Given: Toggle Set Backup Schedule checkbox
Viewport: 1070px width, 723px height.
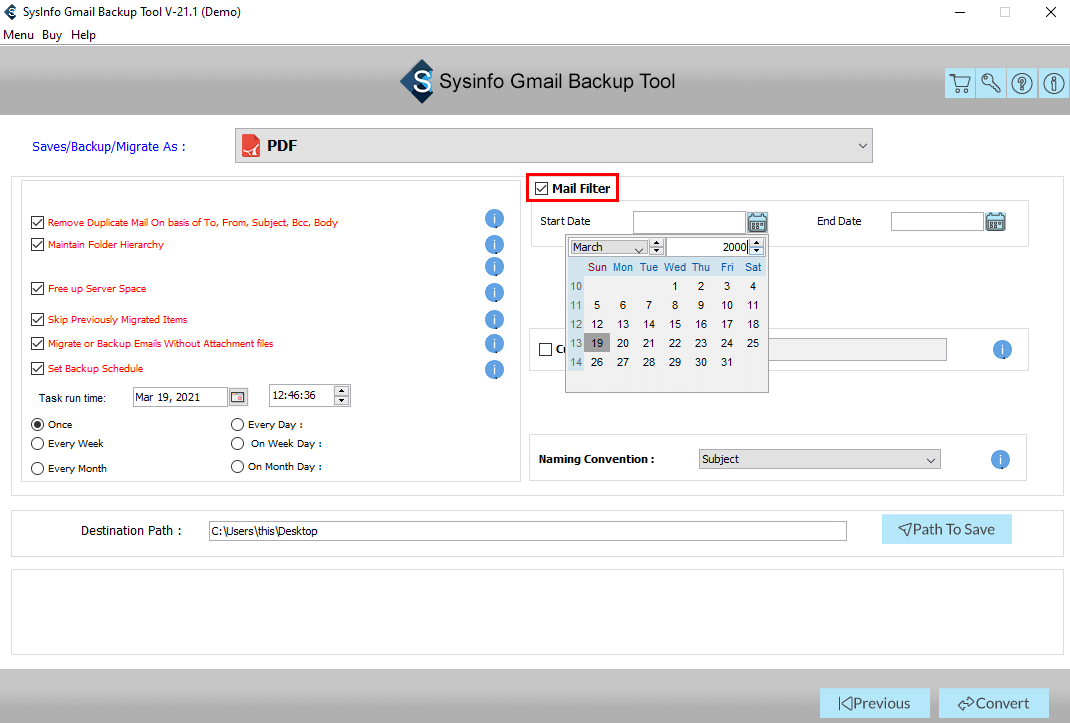Looking at the screenshot, I should pyautogui.click(x=38, y=369).
